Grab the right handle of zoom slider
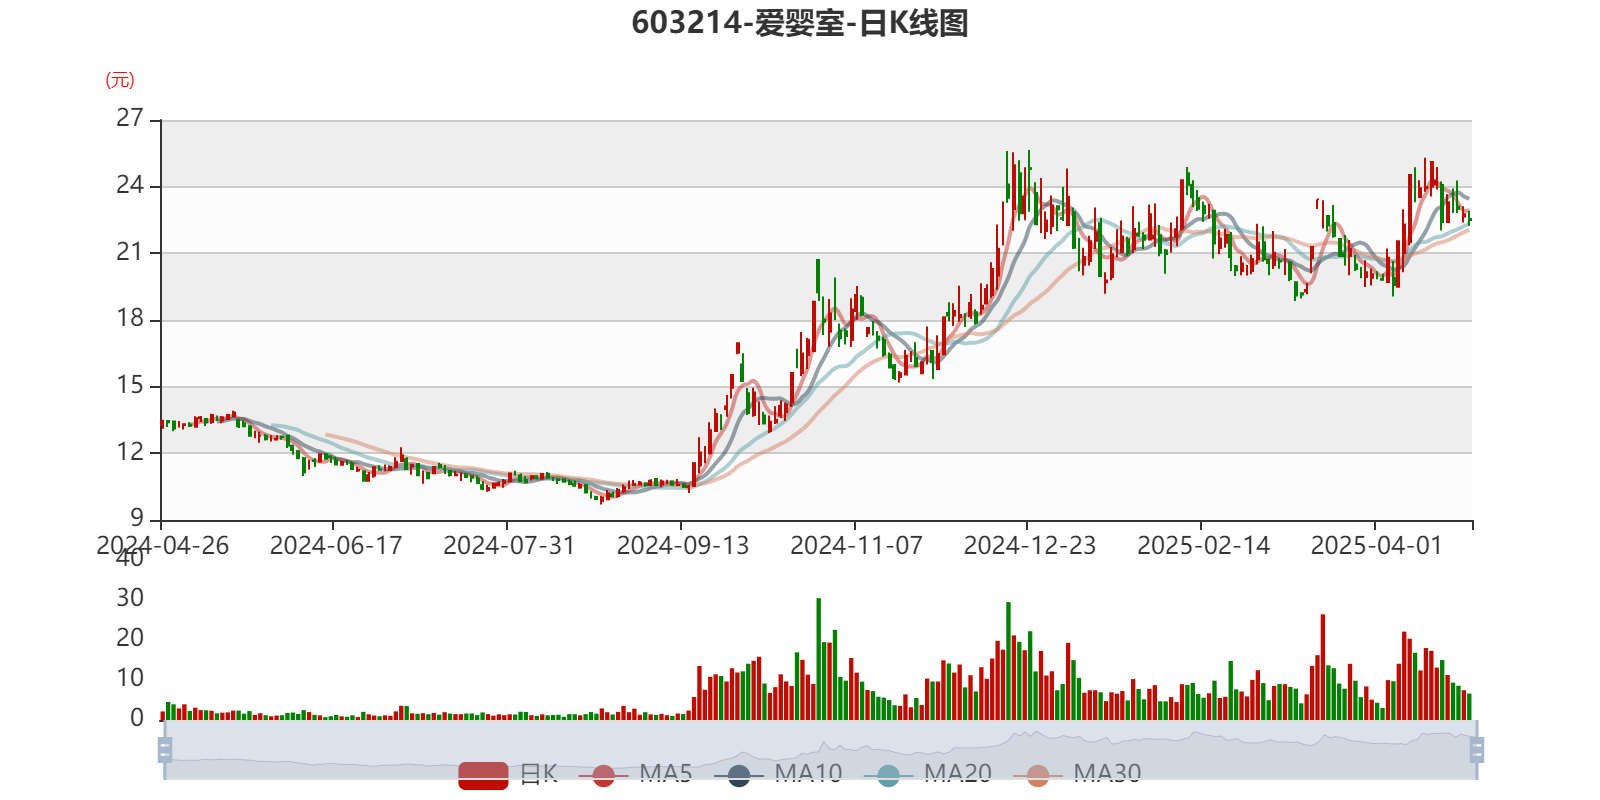Screen dimensions: 1600x800 pos(1478,749)
